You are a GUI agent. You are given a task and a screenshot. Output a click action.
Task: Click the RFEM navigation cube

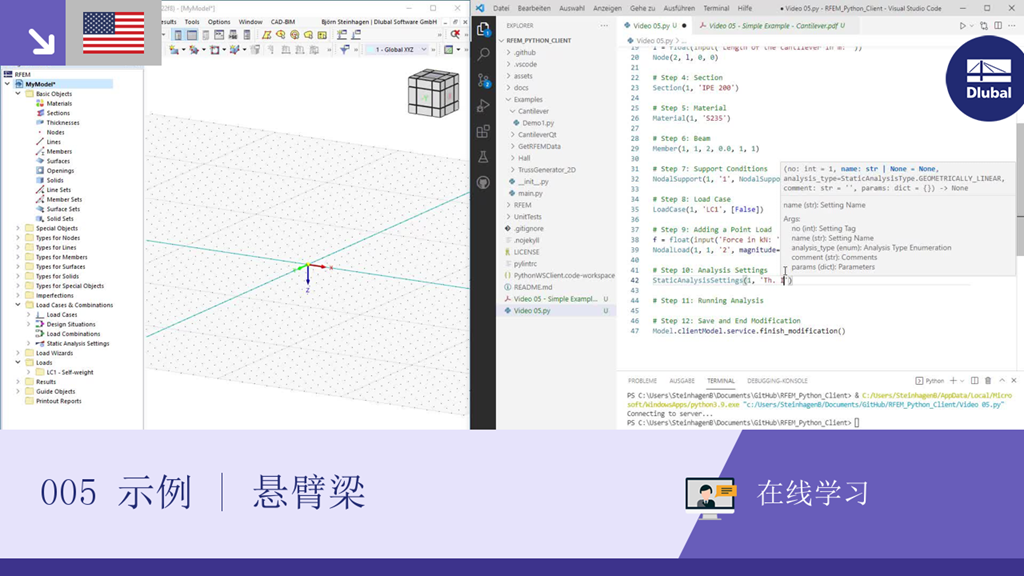click(433, 93)
